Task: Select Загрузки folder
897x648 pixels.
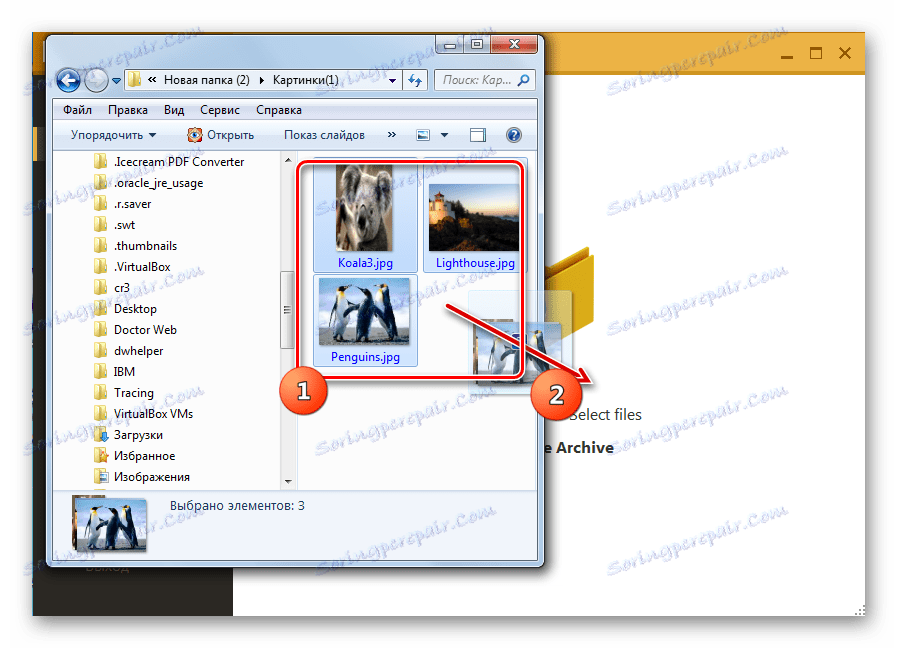Action: (x=138, y=435)
